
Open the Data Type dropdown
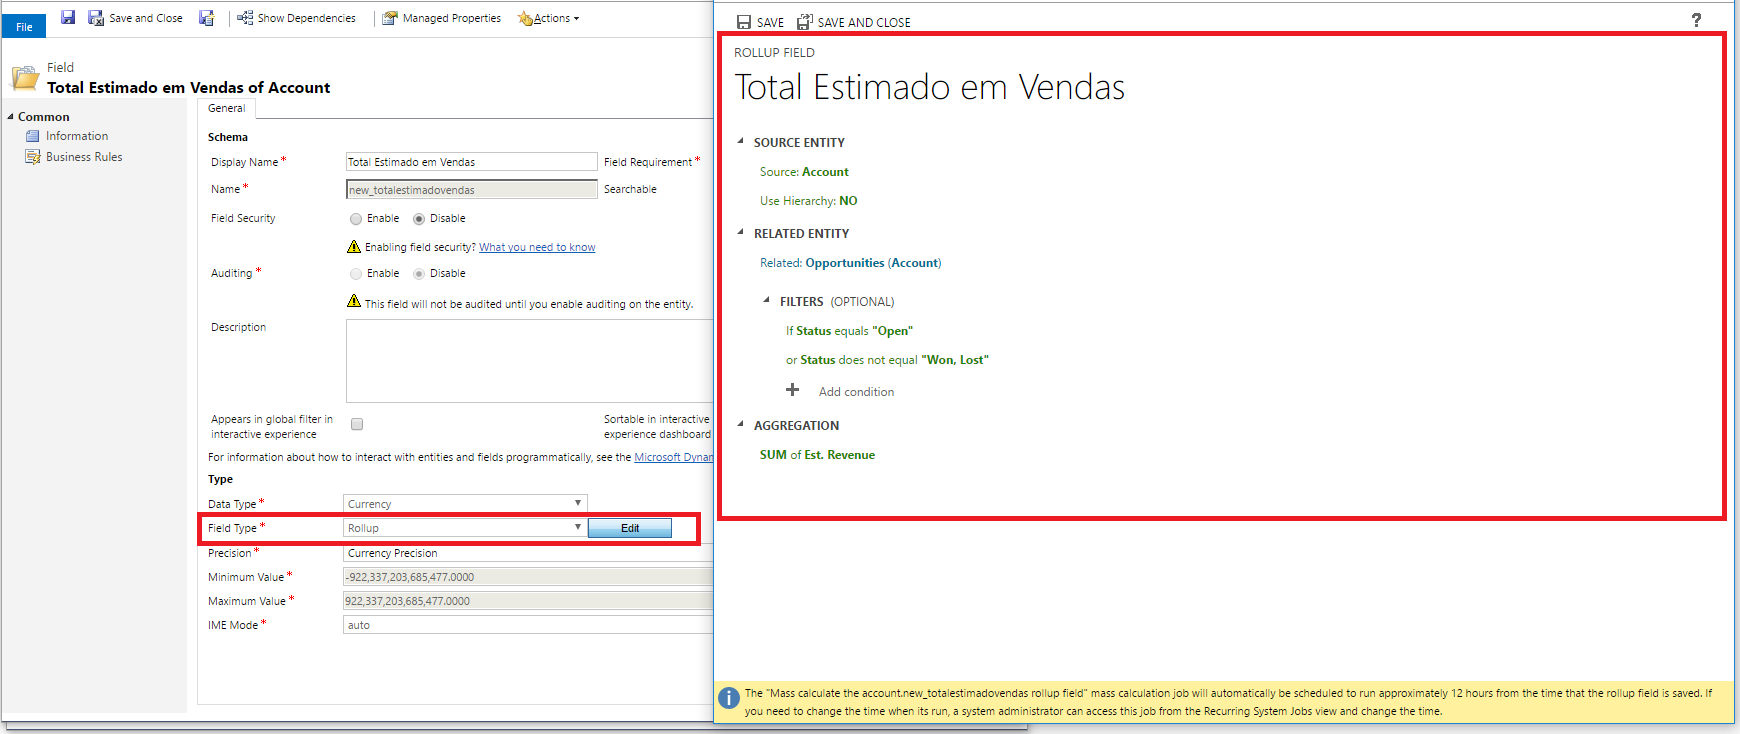click(465, 503)
